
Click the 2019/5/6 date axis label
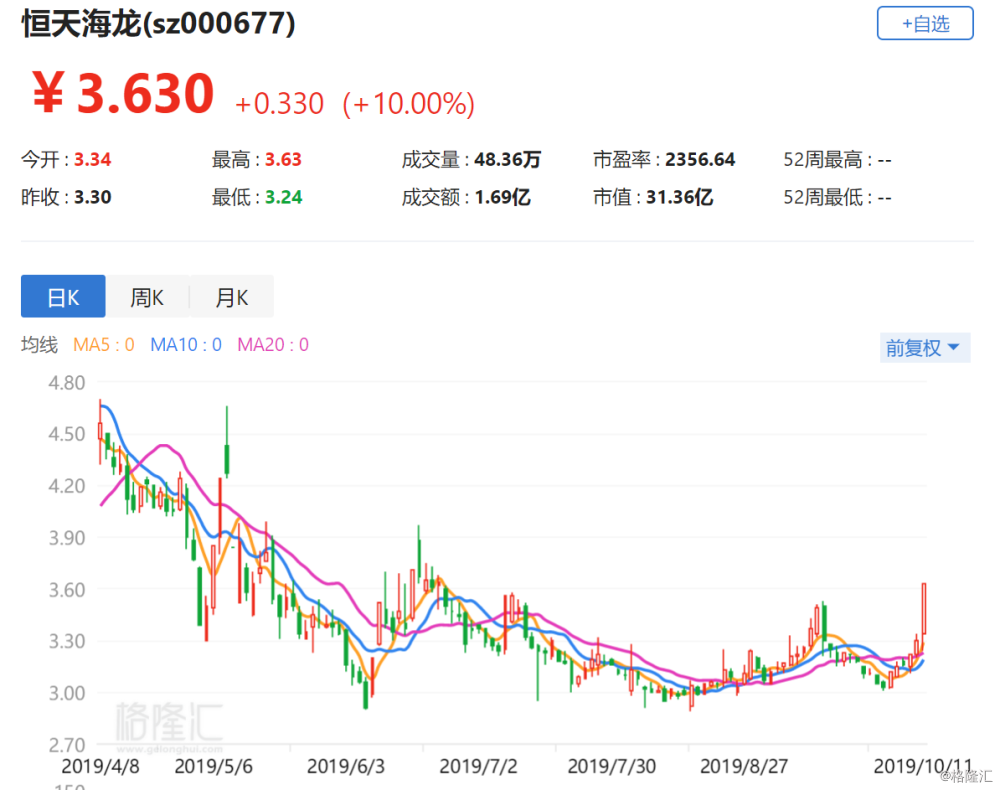tap(214, 766)
